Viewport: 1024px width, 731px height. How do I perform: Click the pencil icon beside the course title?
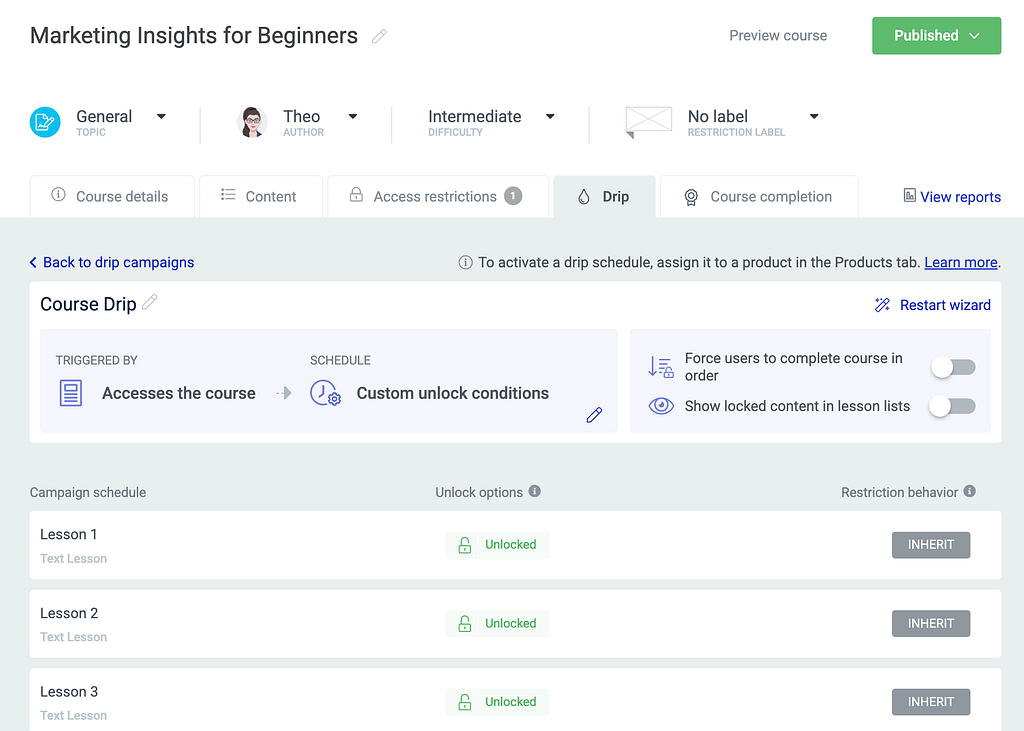(379, 36)
